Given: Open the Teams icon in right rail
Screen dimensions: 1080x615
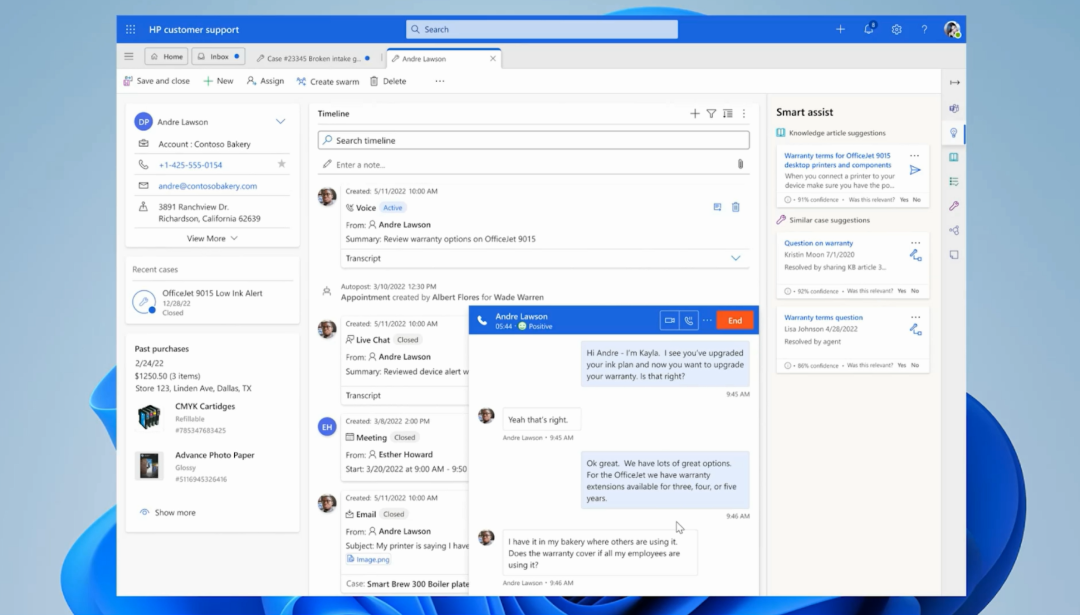Looking at the screenshot, I should tap(954, 108).
